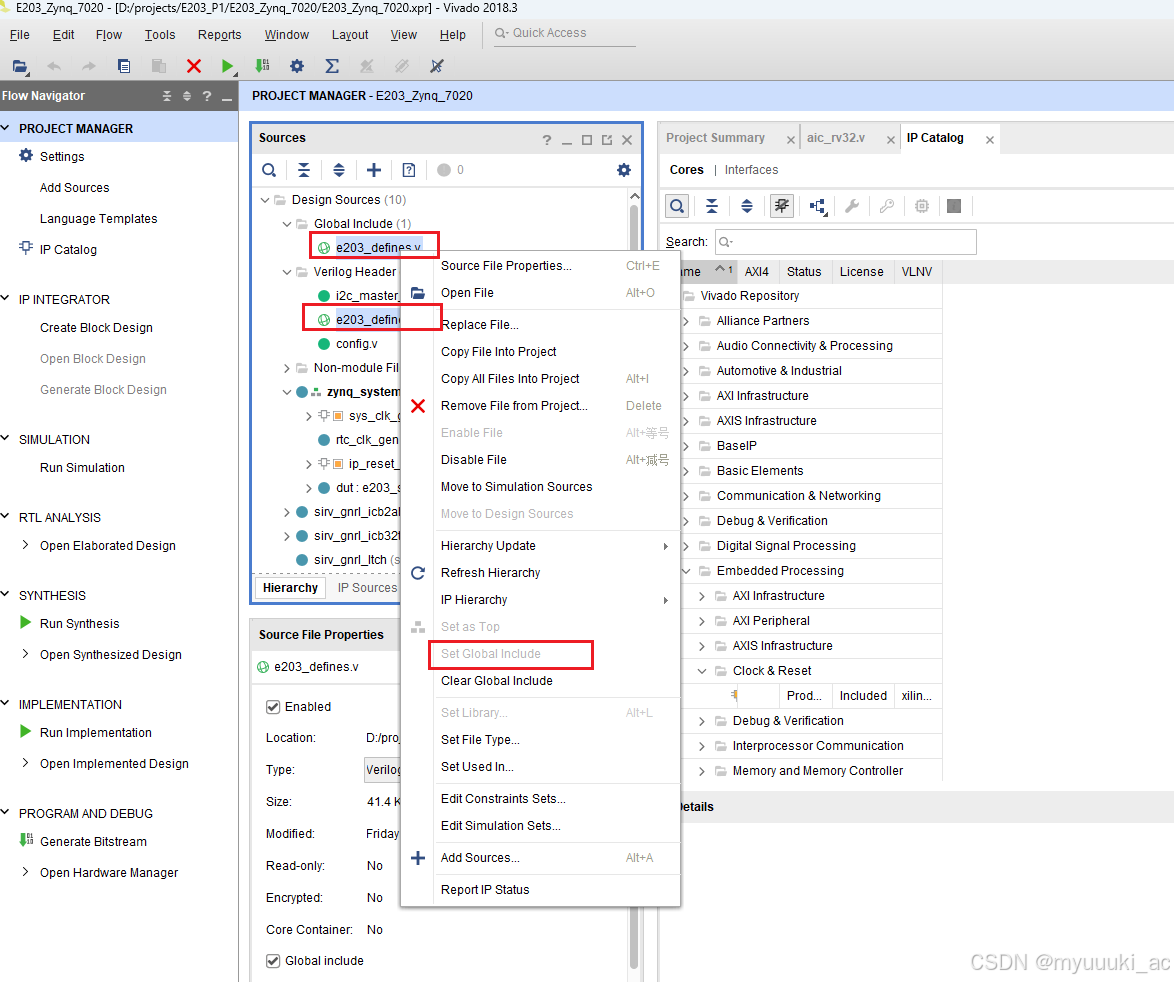Collapse the Design Sources tree node
The width and height of the screenshot is (1174, 982).
[x=265, y=200]
